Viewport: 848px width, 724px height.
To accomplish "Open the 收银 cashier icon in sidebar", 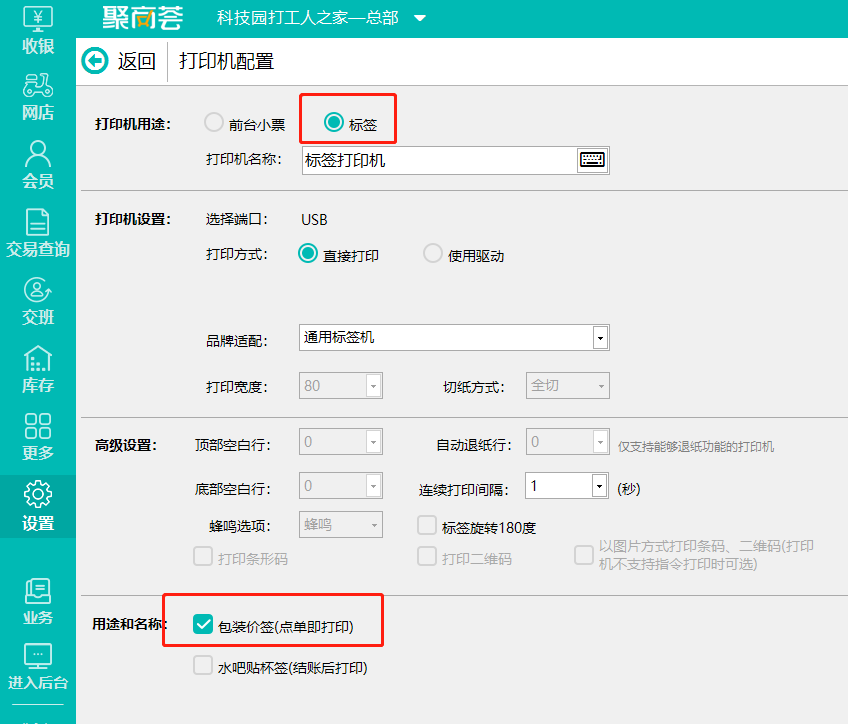I will 37,28.
